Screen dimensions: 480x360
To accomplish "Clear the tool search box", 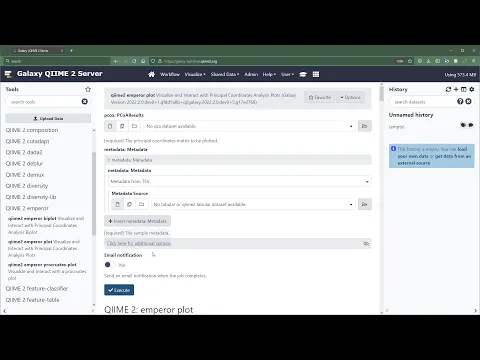I will [x=85, y=101].
